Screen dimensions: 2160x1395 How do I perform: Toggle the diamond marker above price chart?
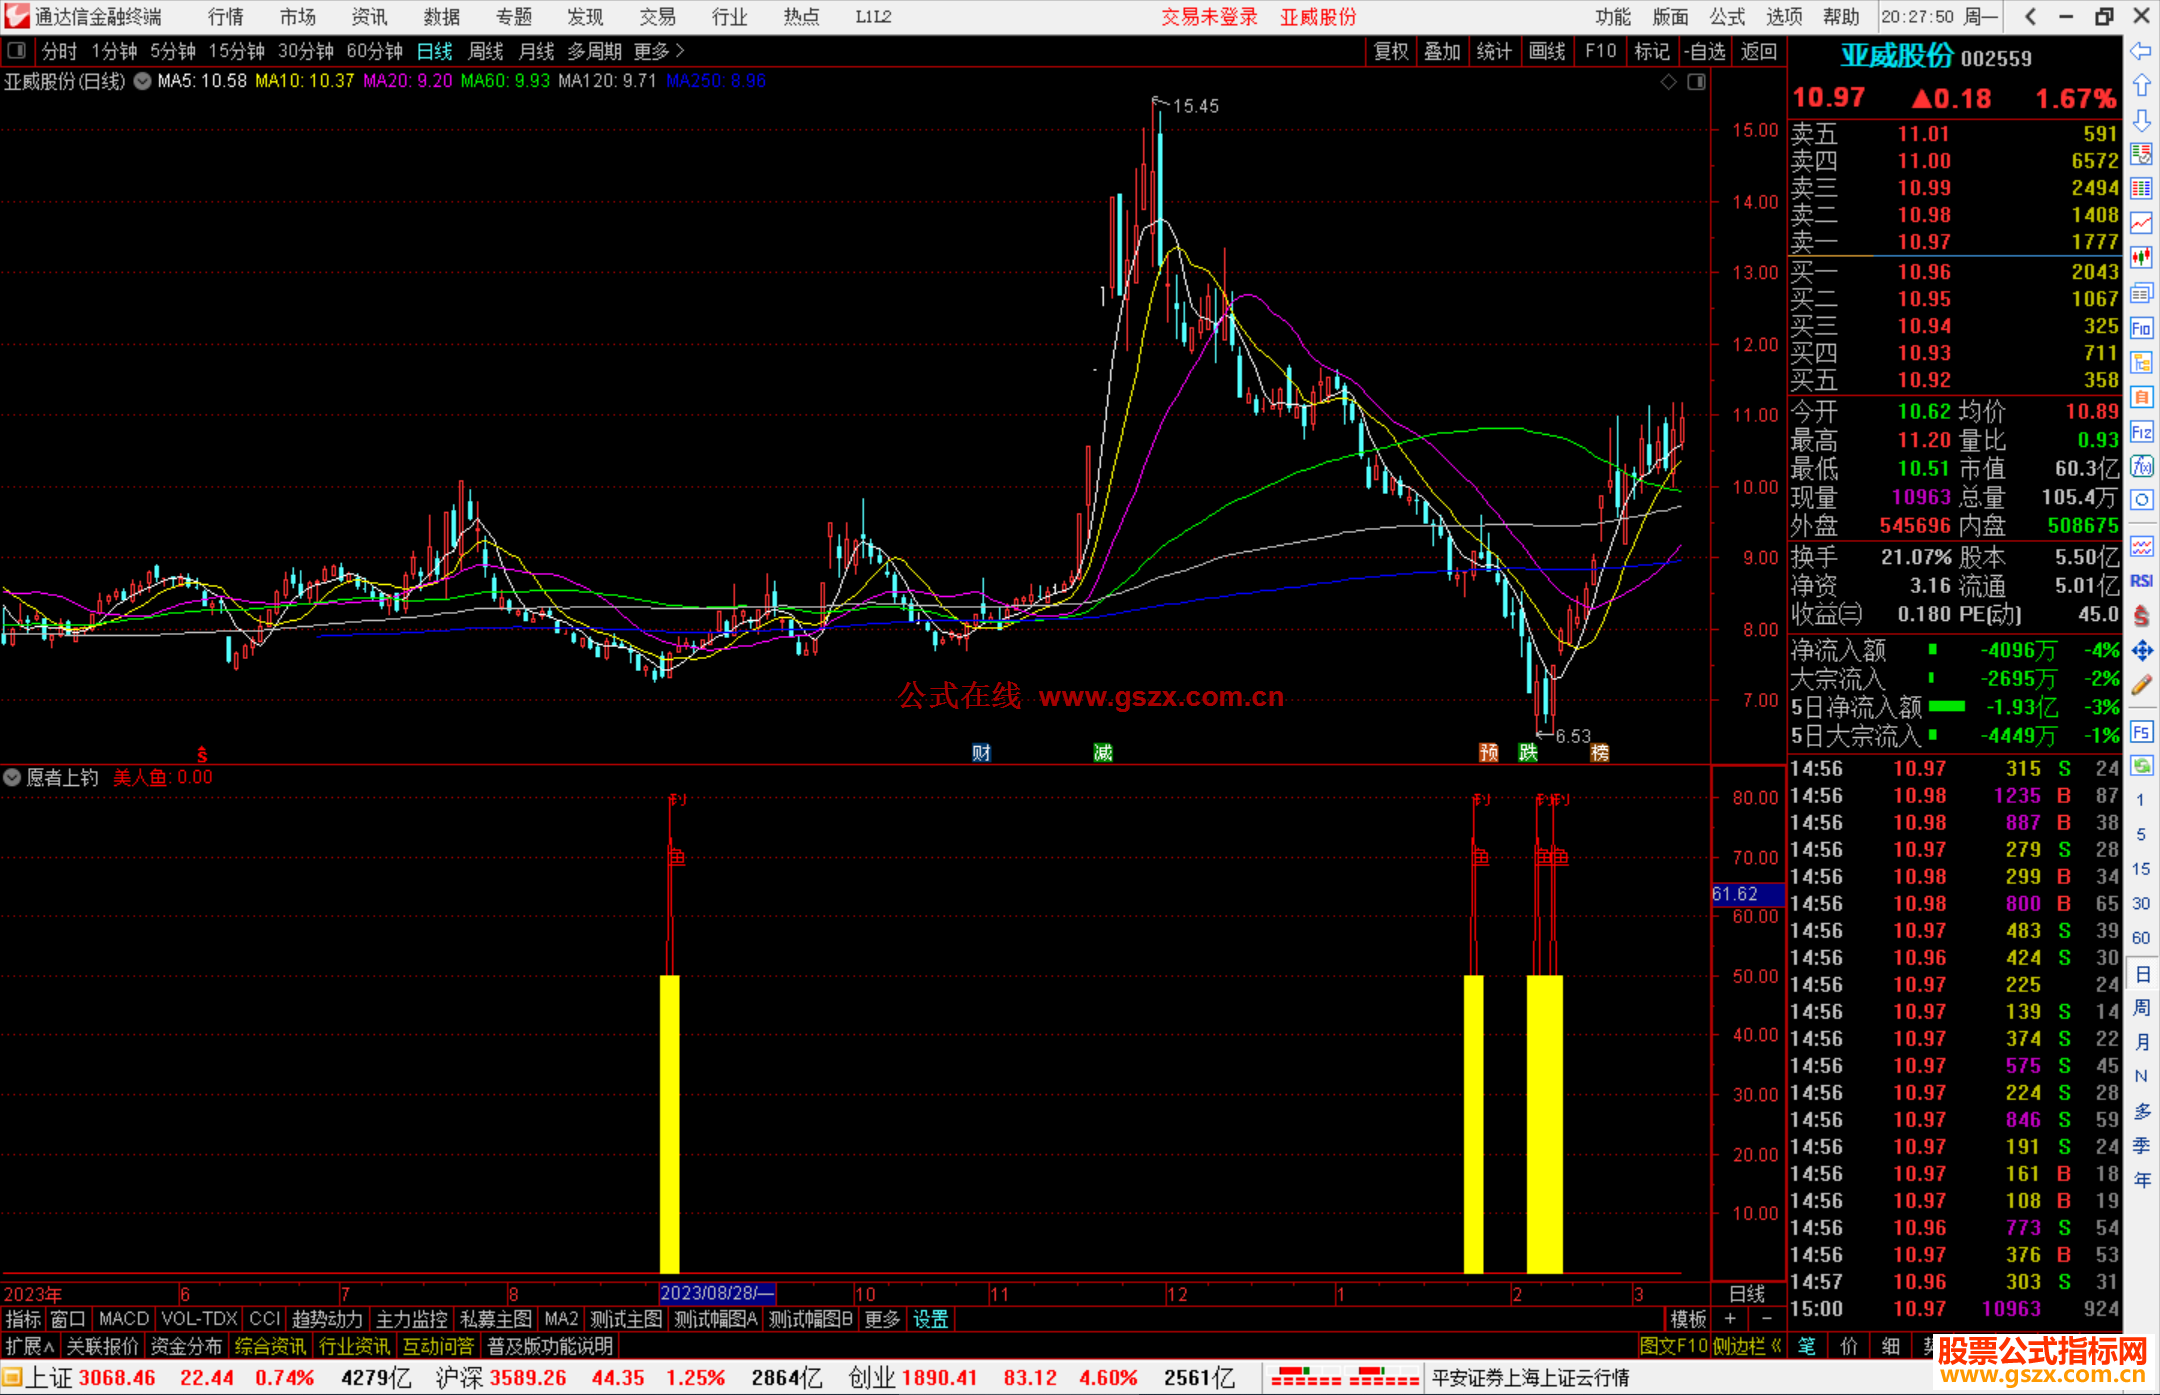coord(1668,82)
